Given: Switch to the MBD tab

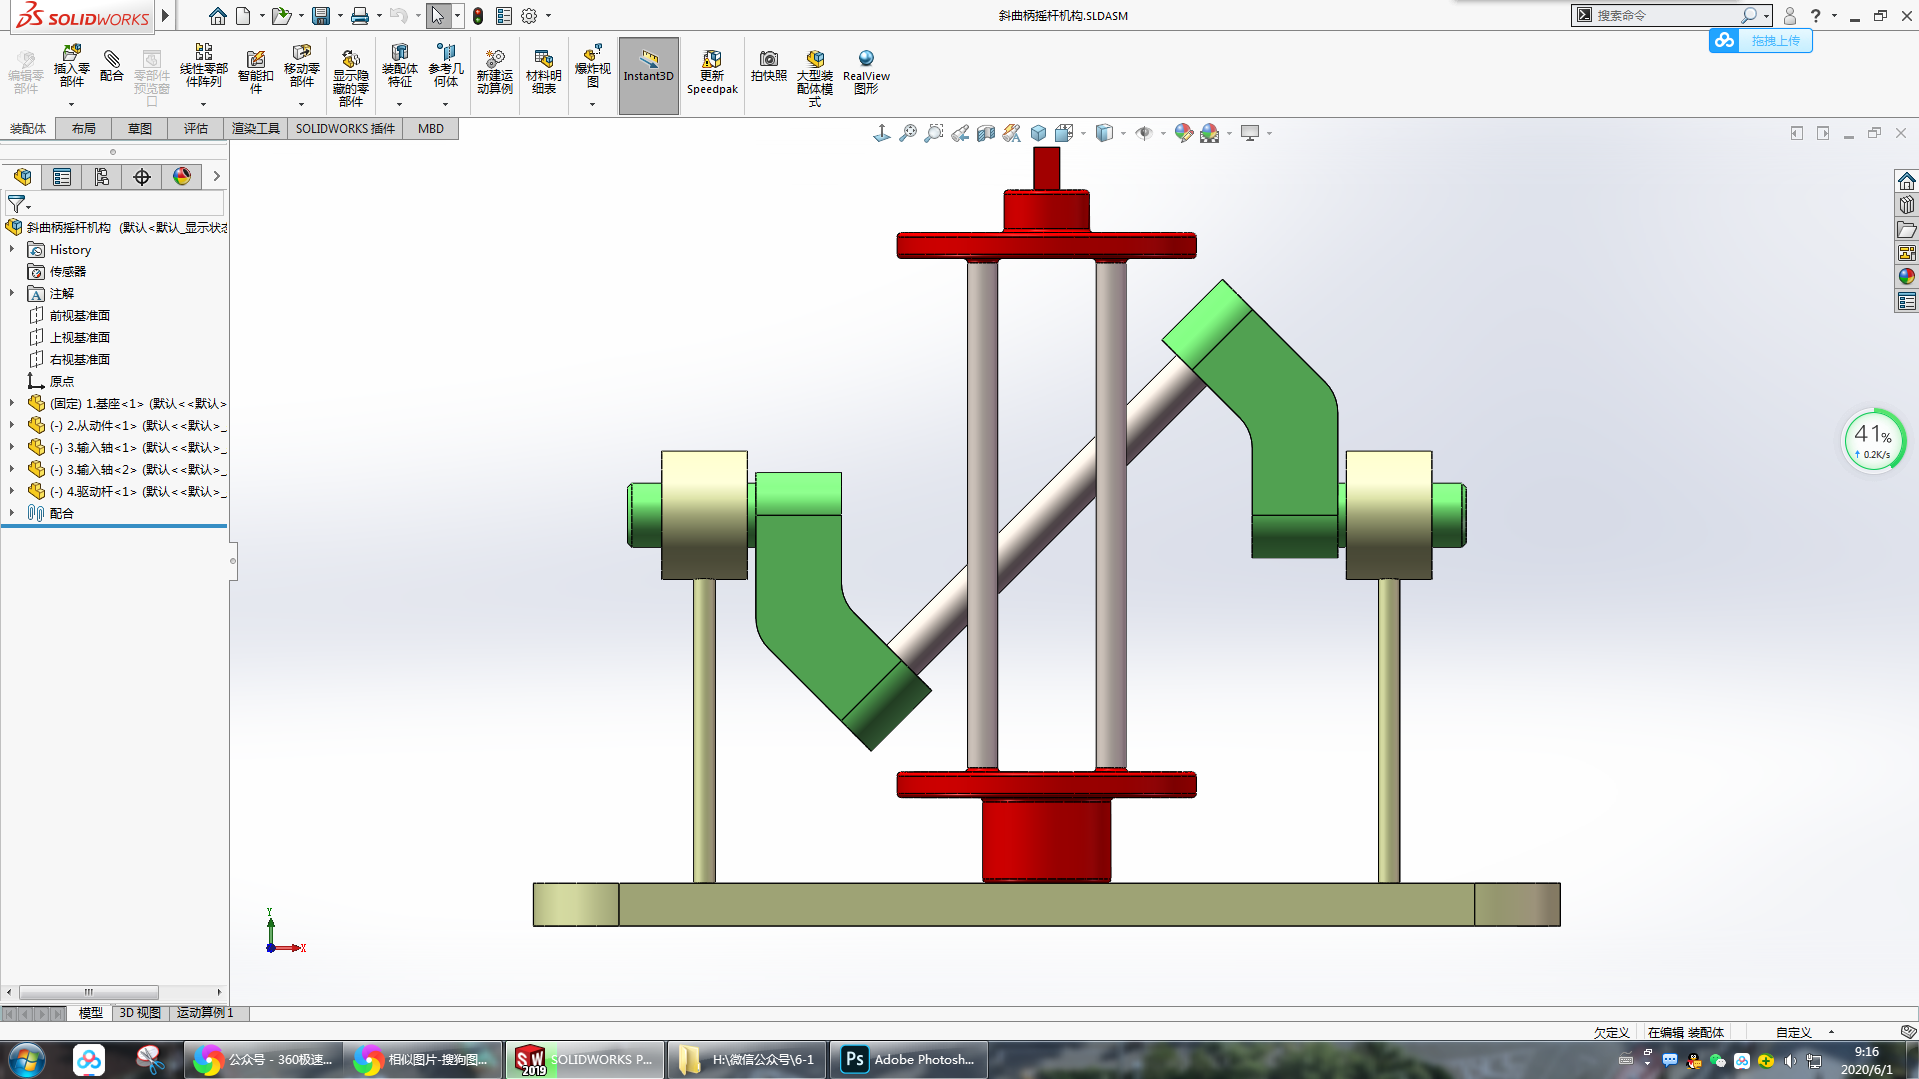Looking at the screenshot, I should [x=431, y=128].
